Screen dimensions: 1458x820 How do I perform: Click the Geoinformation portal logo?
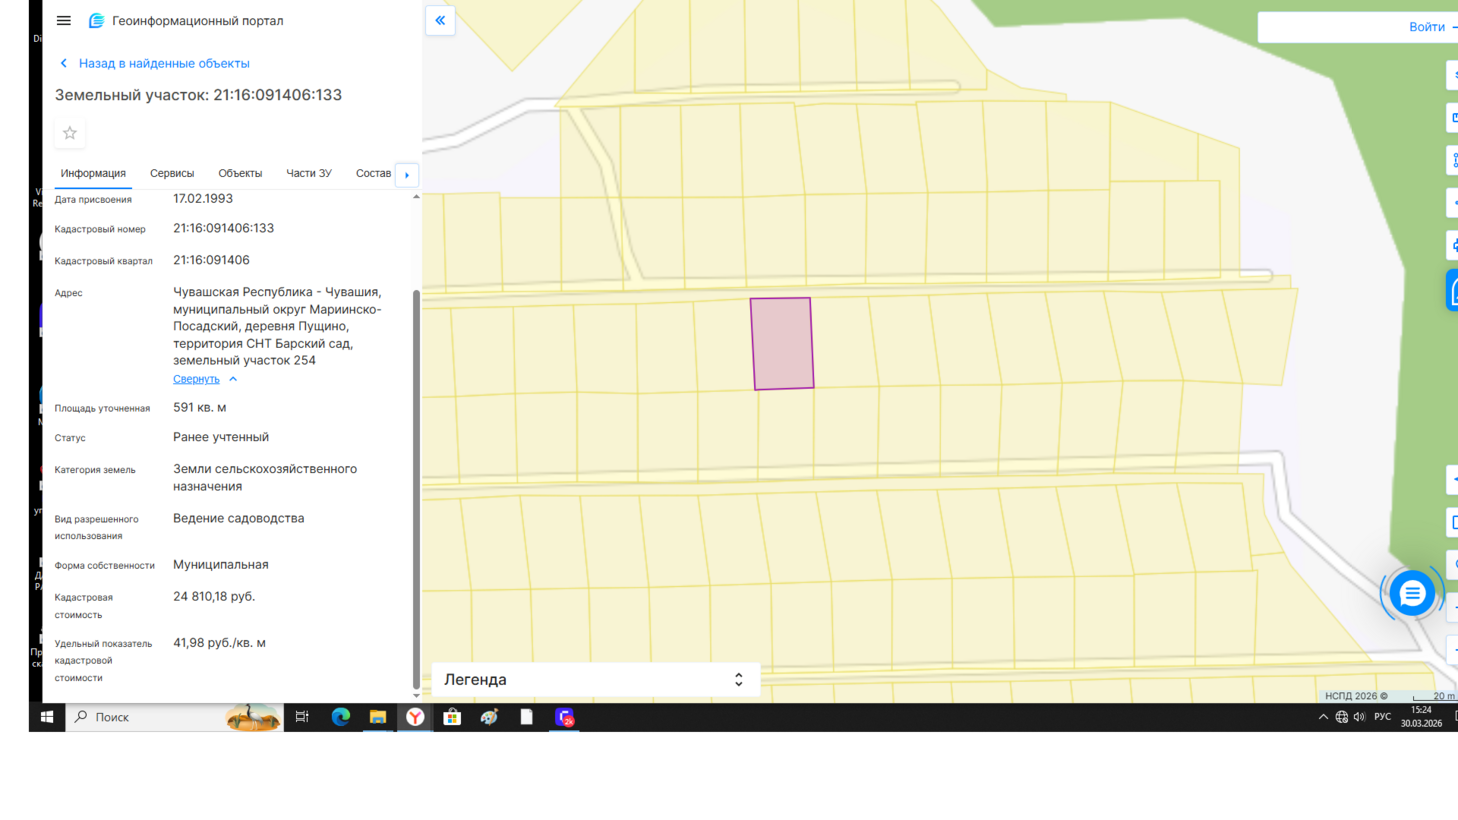pyautogui.click(x=97, y=21)
